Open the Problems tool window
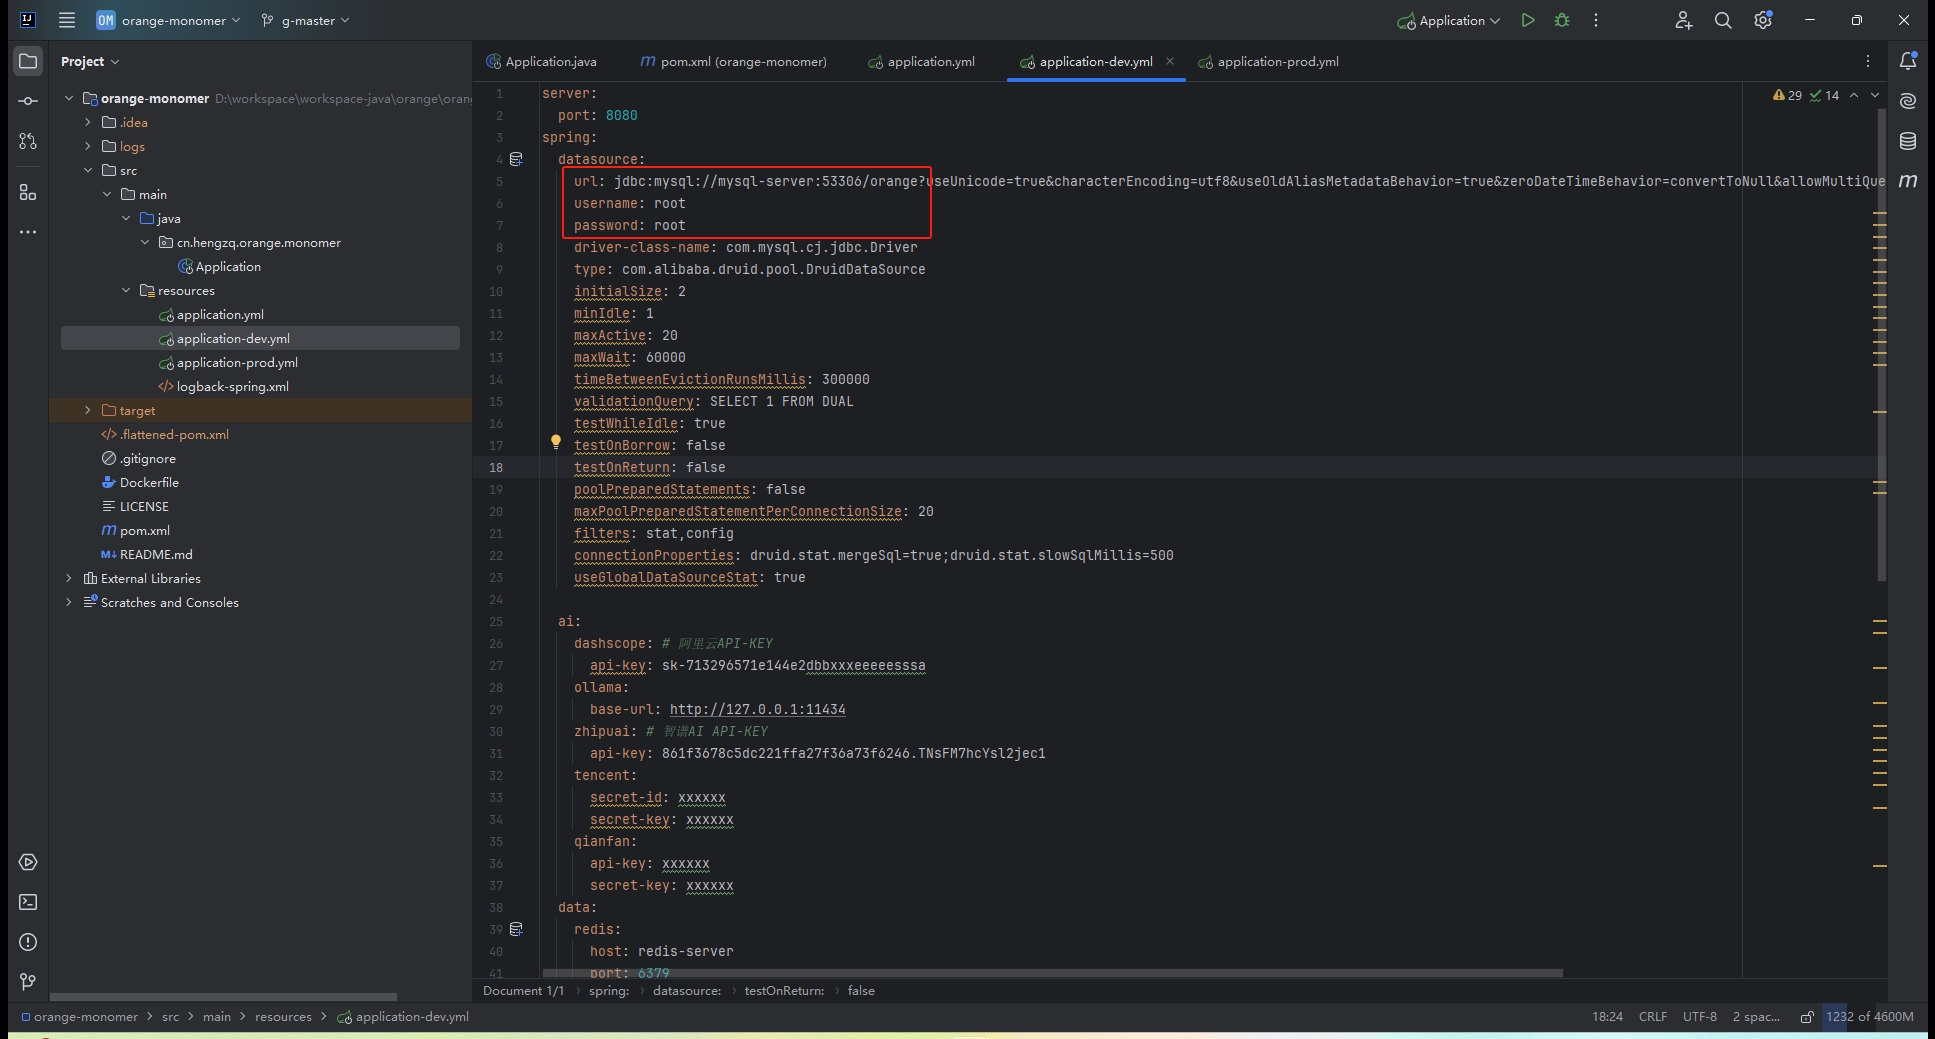 (x=28, y=942)
